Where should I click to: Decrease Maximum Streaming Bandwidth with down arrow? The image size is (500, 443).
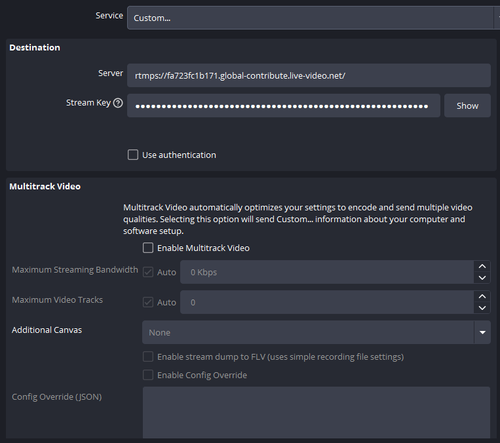(482, 278)
